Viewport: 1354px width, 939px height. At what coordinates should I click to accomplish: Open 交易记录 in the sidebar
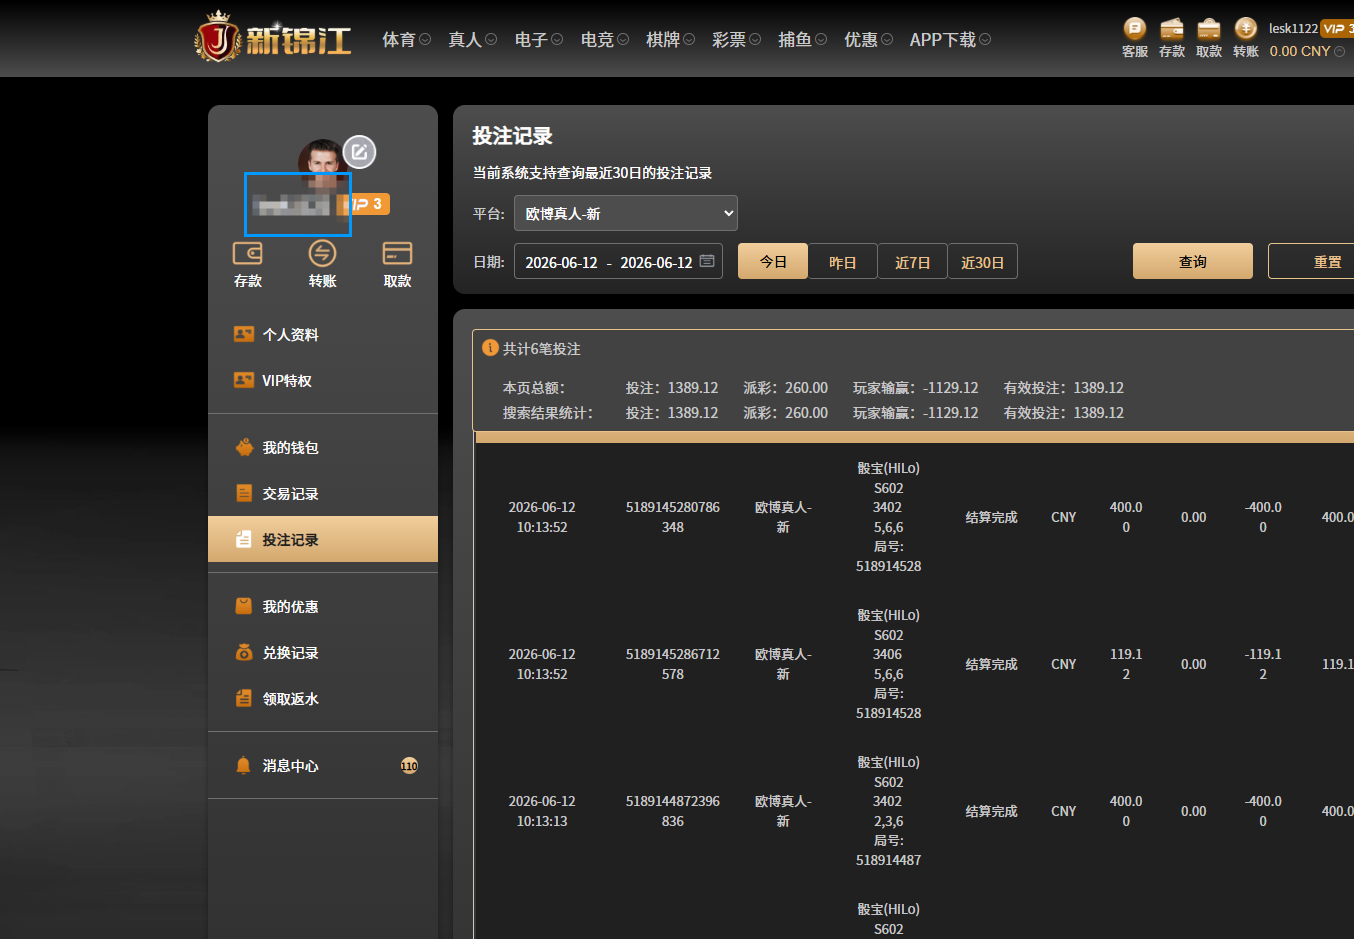pyautogui.click(x=323, y=494)
